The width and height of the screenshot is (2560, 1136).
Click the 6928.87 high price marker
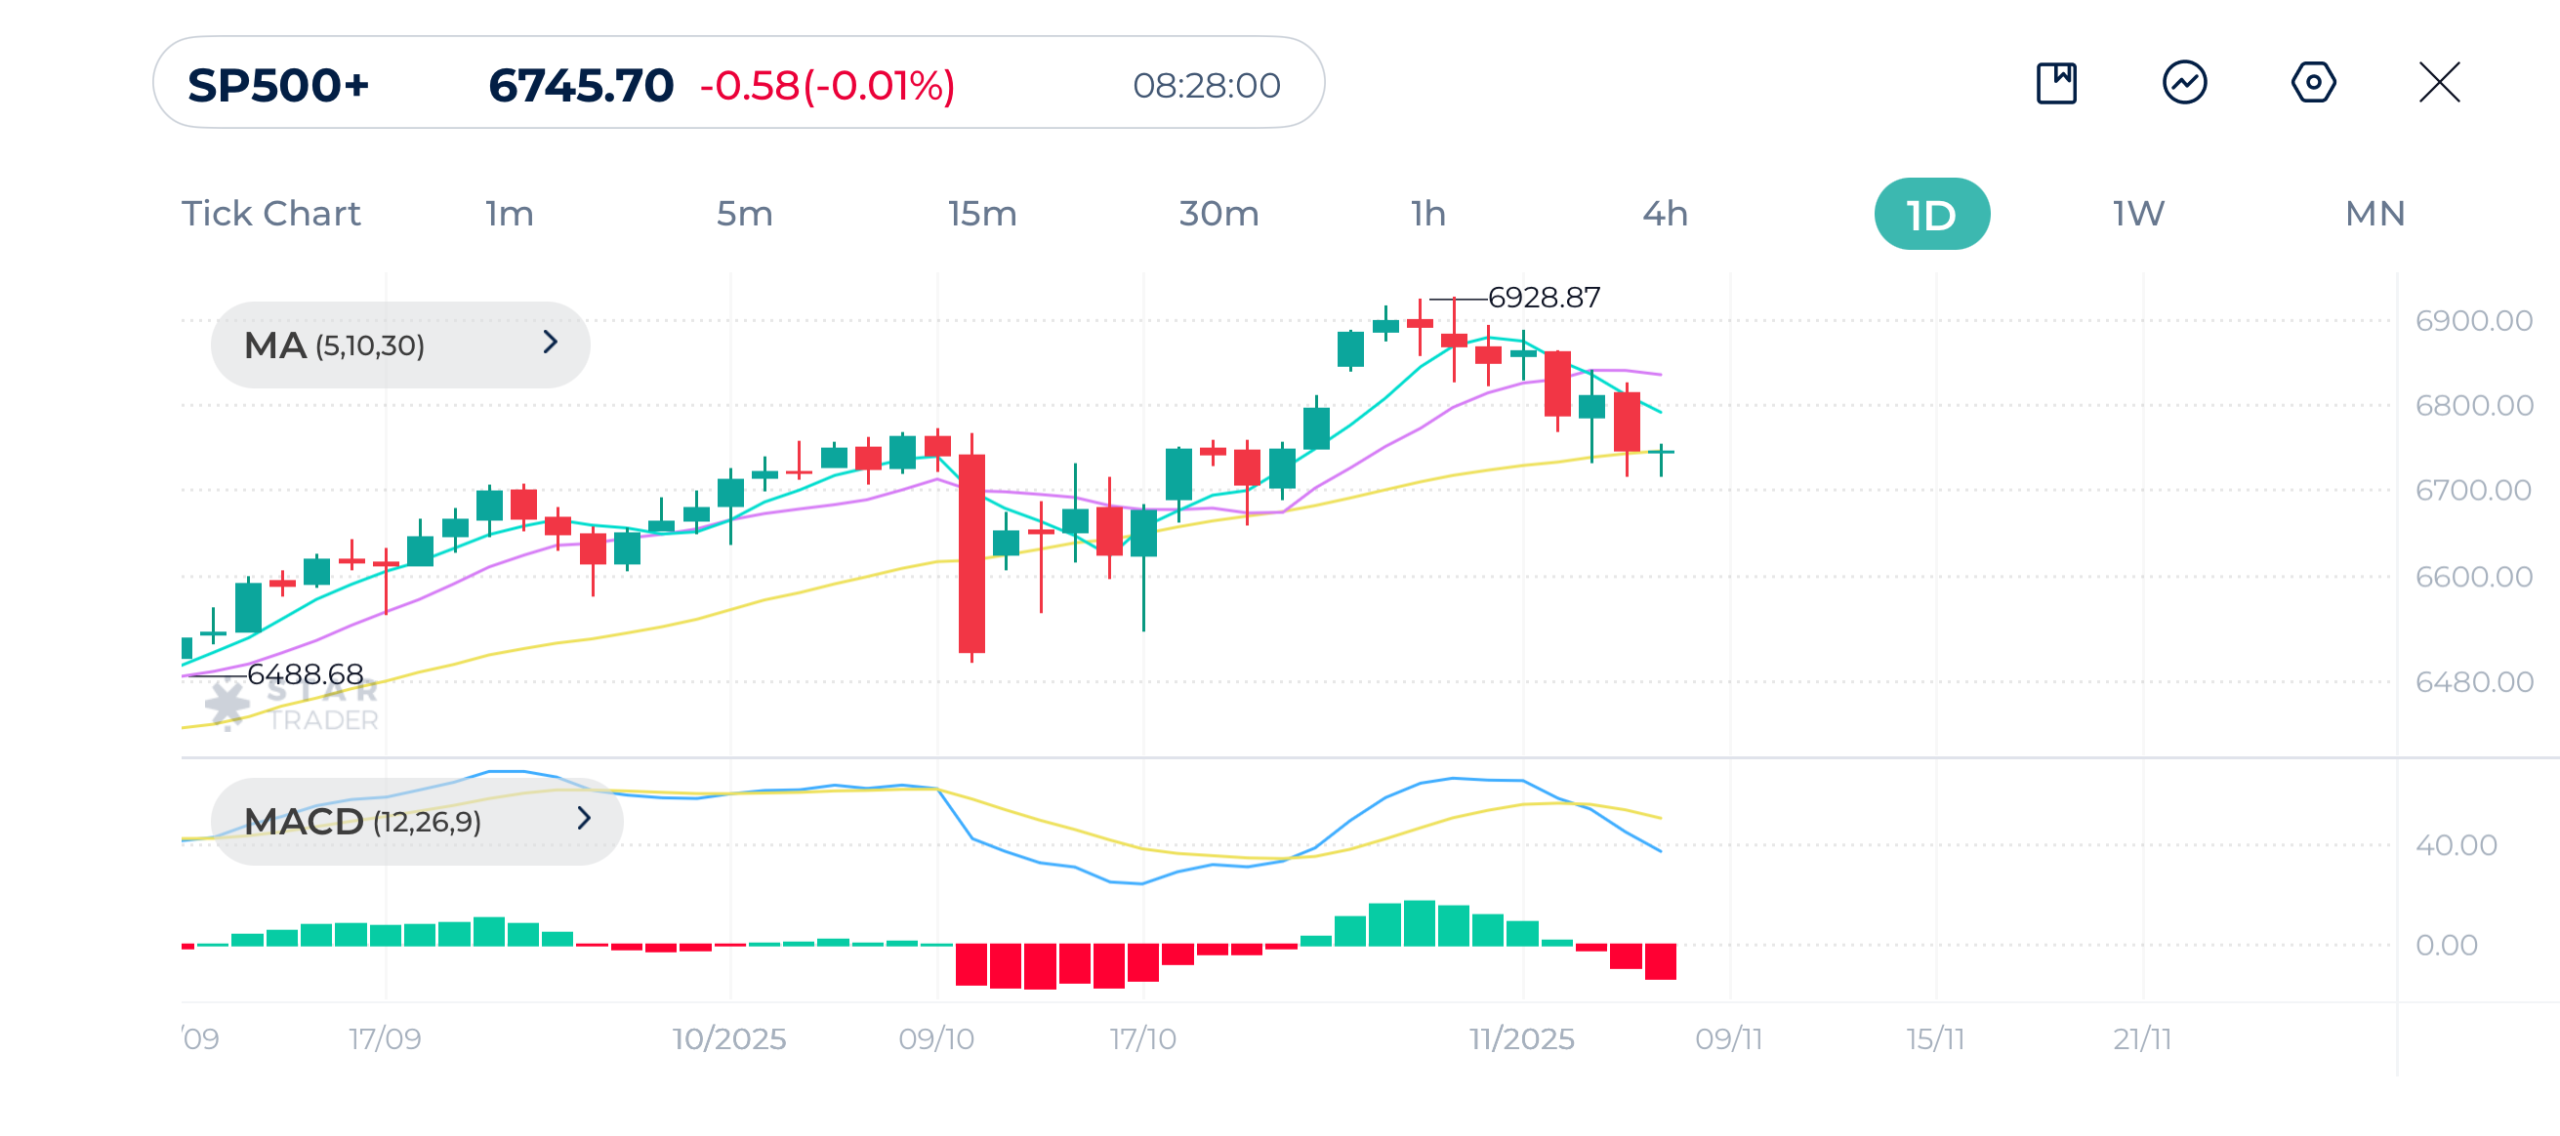1543,298
